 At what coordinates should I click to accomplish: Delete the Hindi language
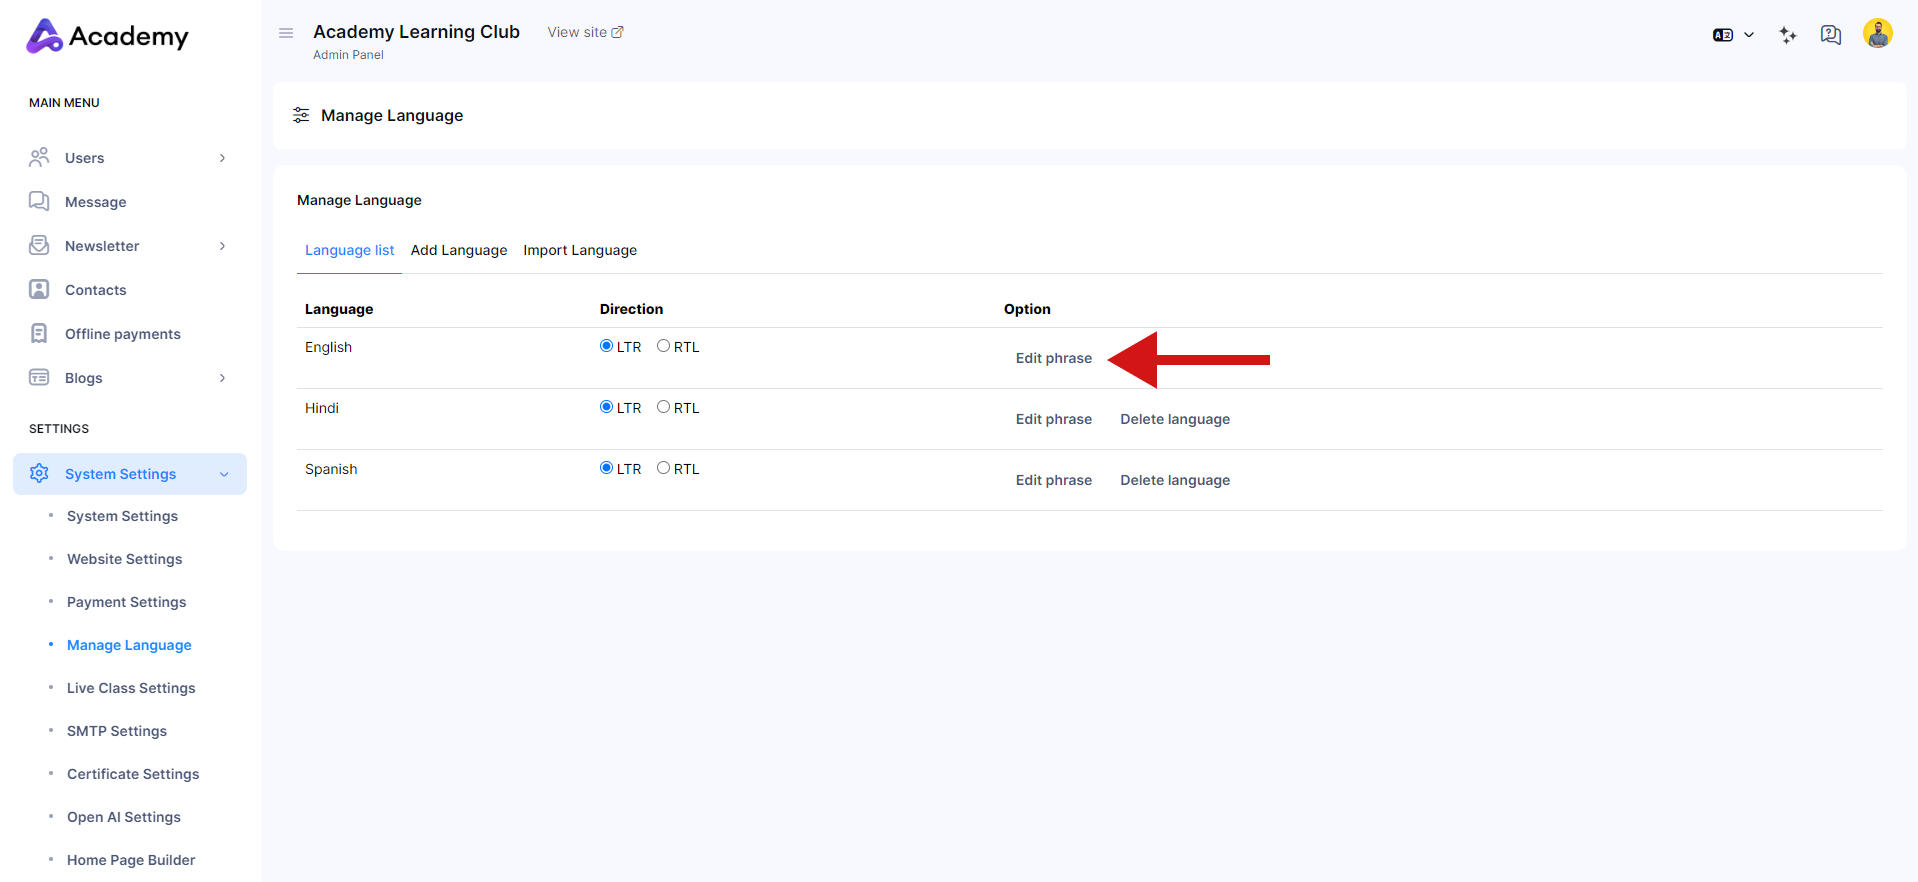point(1174,419)
